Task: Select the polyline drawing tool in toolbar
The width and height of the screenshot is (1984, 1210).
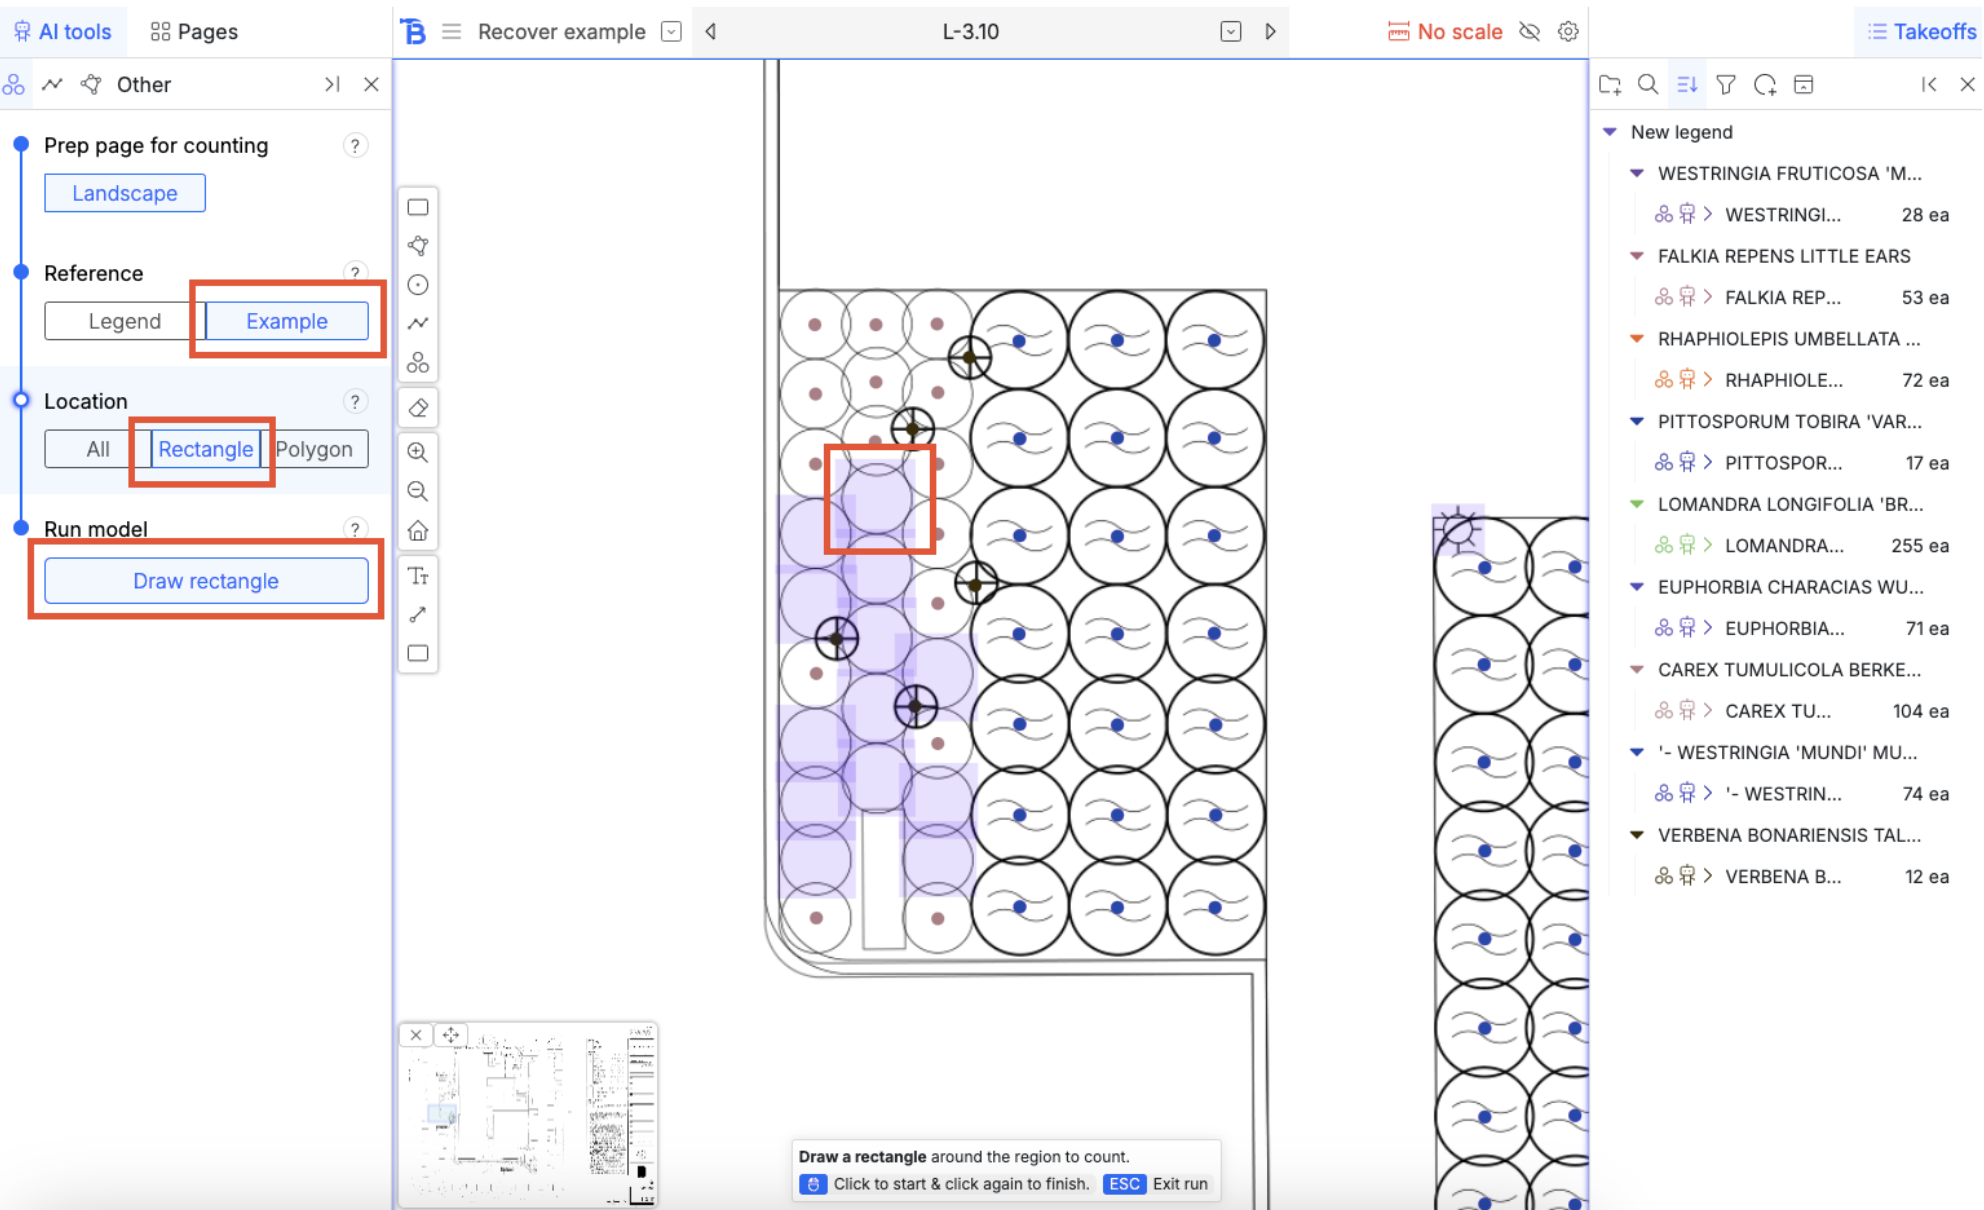Action: point(418,323)
